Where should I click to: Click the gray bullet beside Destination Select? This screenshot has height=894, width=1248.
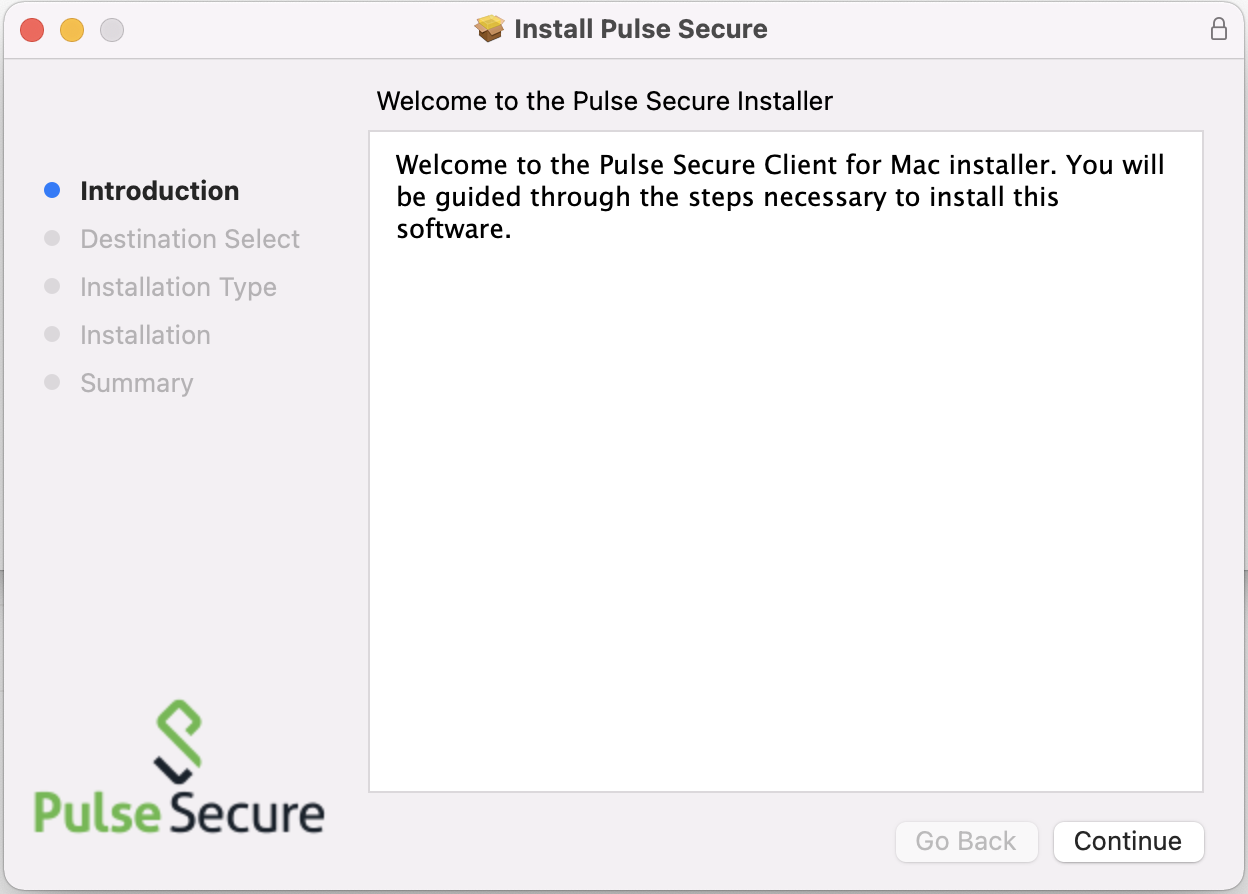click(x=53, y=239)
